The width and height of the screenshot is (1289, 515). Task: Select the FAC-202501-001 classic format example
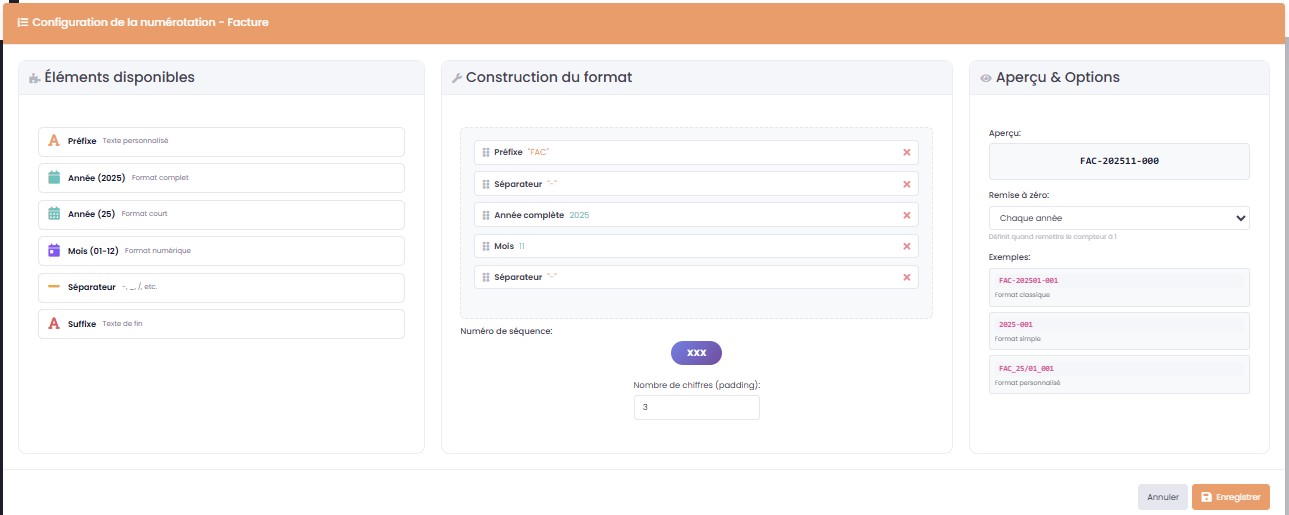pos(1119,287)
